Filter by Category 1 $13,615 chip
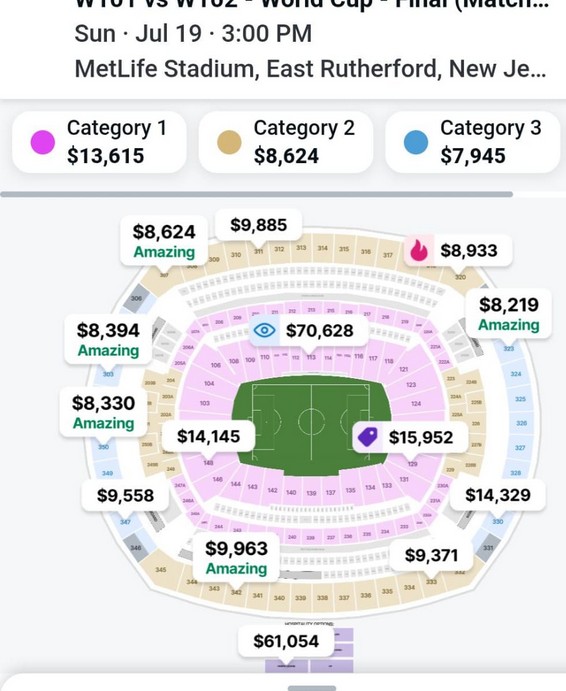566x691 pixels. (99, 142)
